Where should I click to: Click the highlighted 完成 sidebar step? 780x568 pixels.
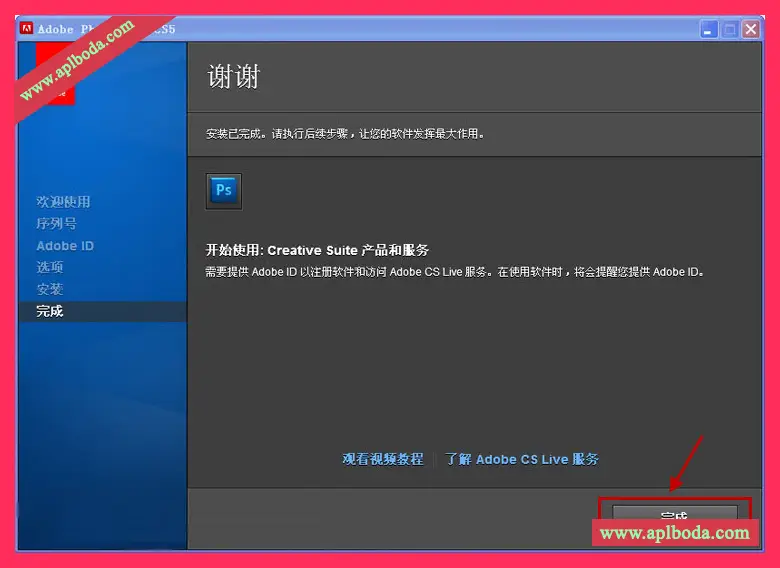pyautogui.click(x=50, y=311)
